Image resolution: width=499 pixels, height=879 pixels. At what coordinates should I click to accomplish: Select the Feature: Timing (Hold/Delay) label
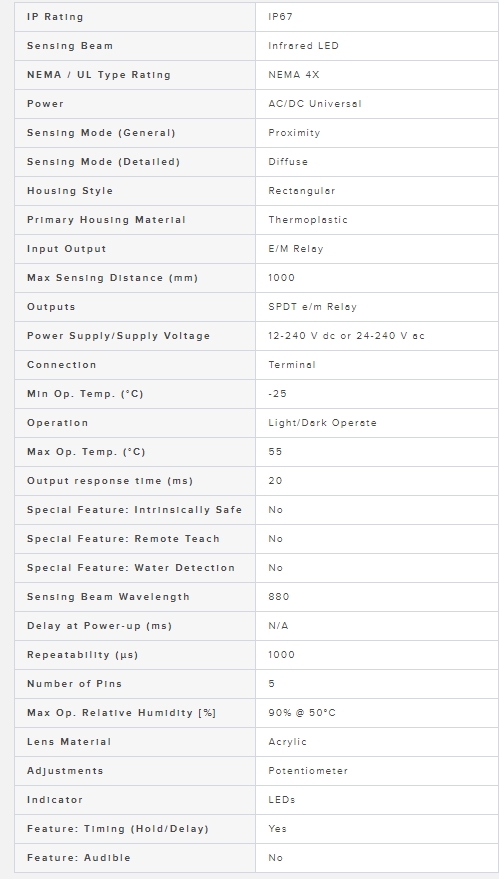[x=118, y=829]
